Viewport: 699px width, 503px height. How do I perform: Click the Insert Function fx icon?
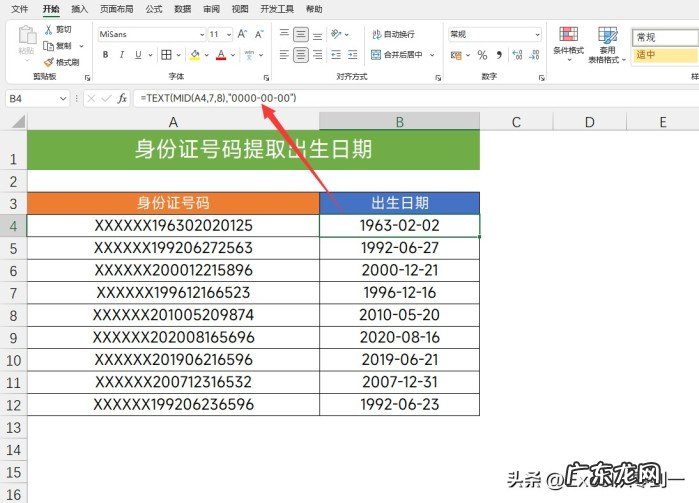tap(122, 99)
